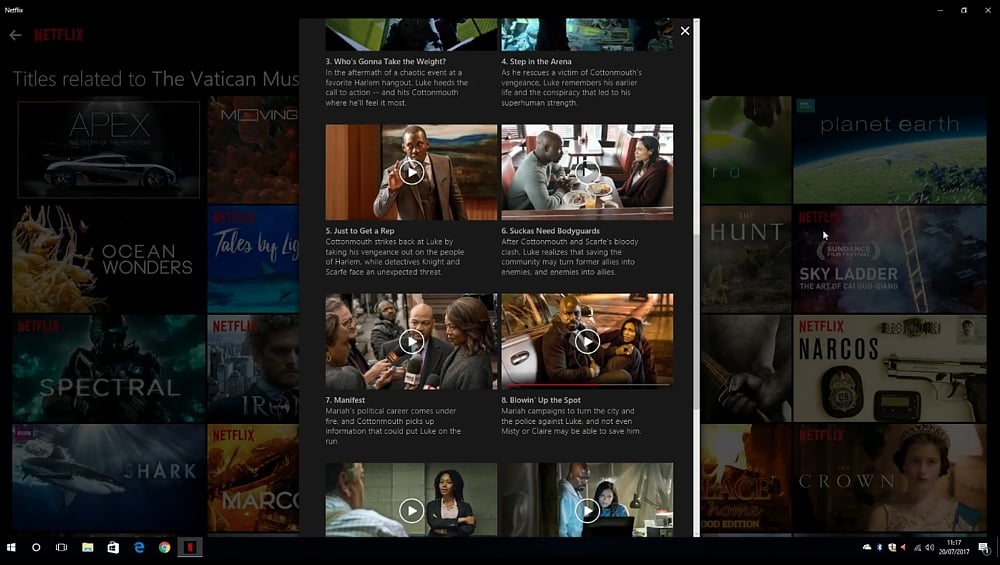The image size is (1000, 565).
Task: Open the Sky Ladder title card
Action: click(890, 259)
